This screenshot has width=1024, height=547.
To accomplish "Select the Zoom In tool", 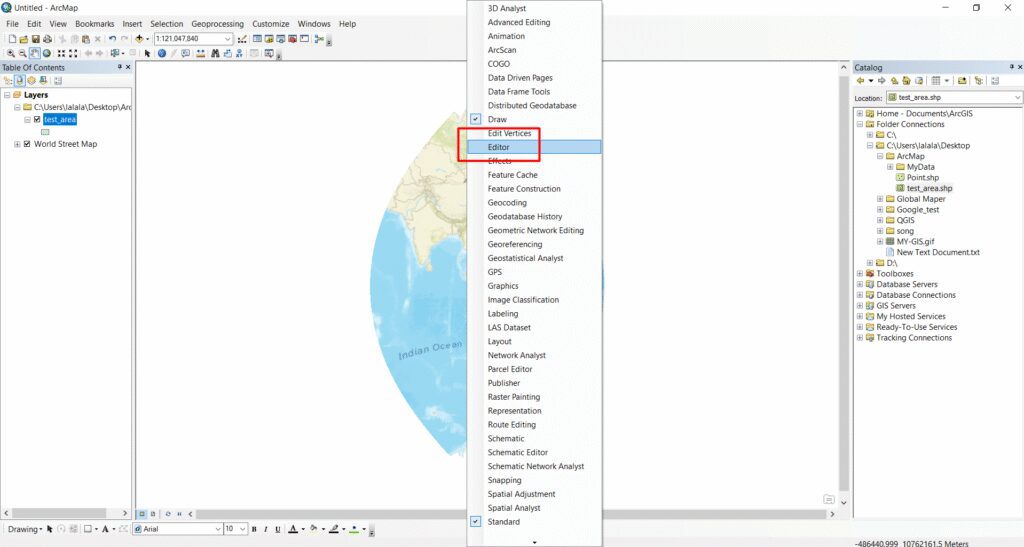I will pos(10,54).
